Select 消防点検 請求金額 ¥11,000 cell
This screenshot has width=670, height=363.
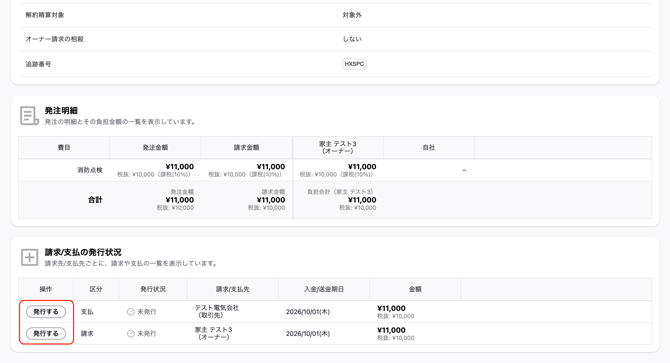pyautogui.click(x=247, y=170)
